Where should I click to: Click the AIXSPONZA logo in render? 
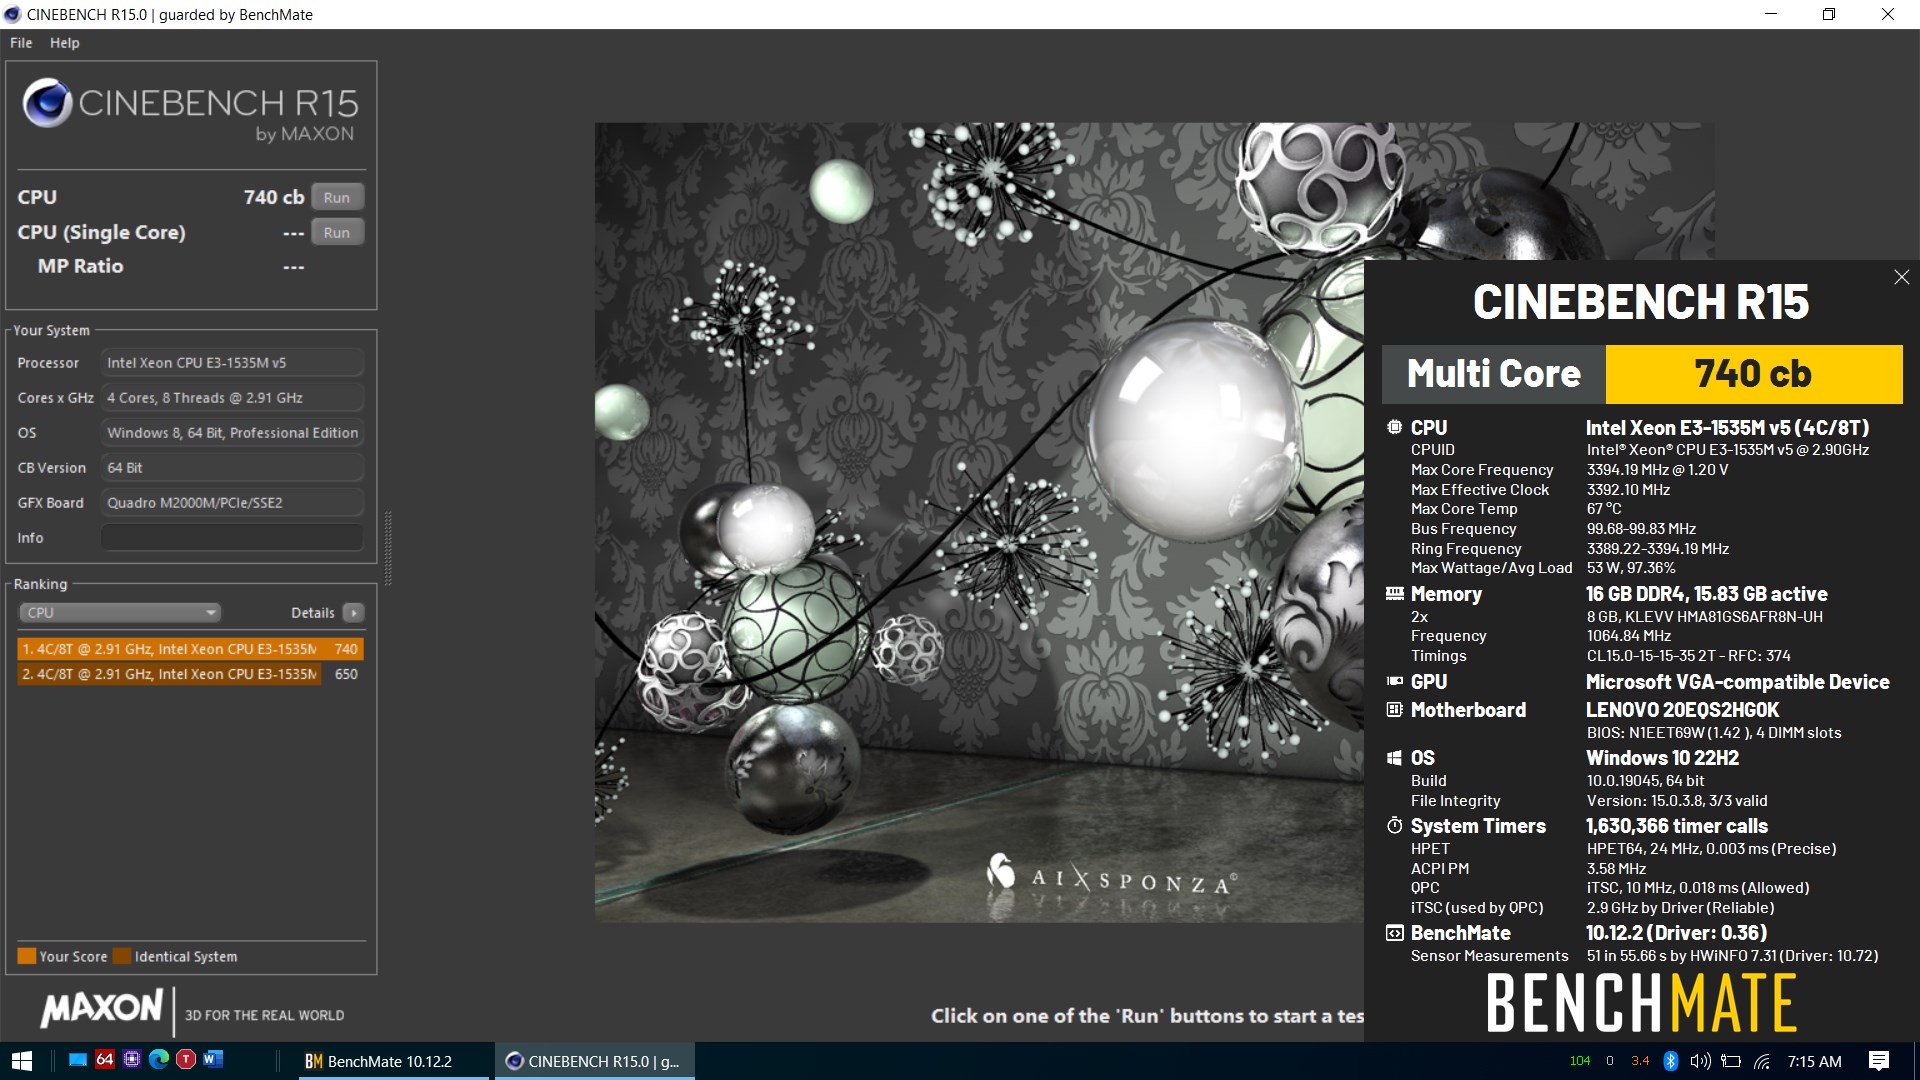(1112, 875)
